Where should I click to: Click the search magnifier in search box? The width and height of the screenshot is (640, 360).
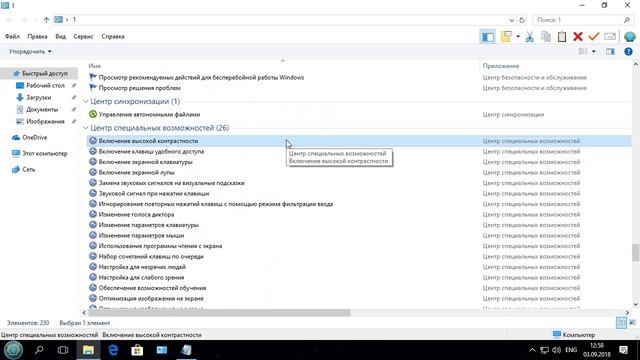[627, 20]
